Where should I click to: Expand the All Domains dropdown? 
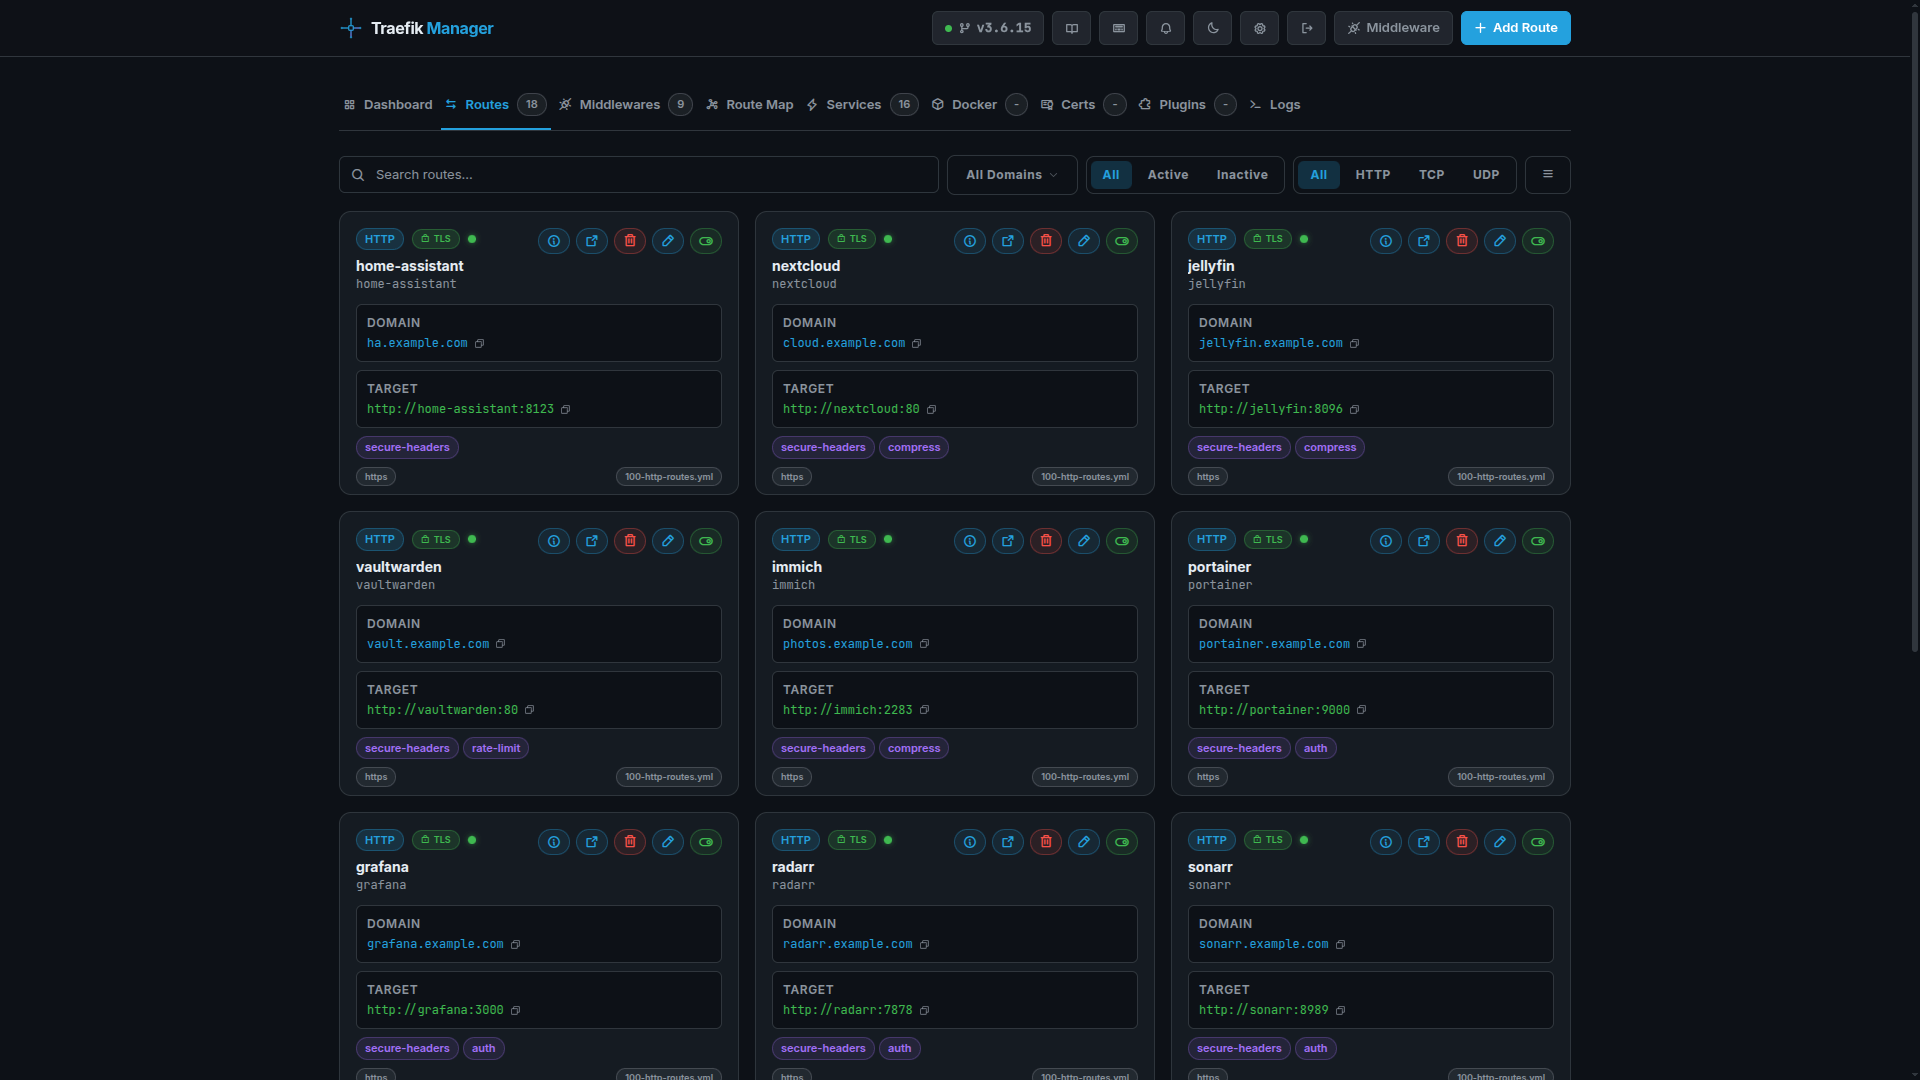[1012, 175]
